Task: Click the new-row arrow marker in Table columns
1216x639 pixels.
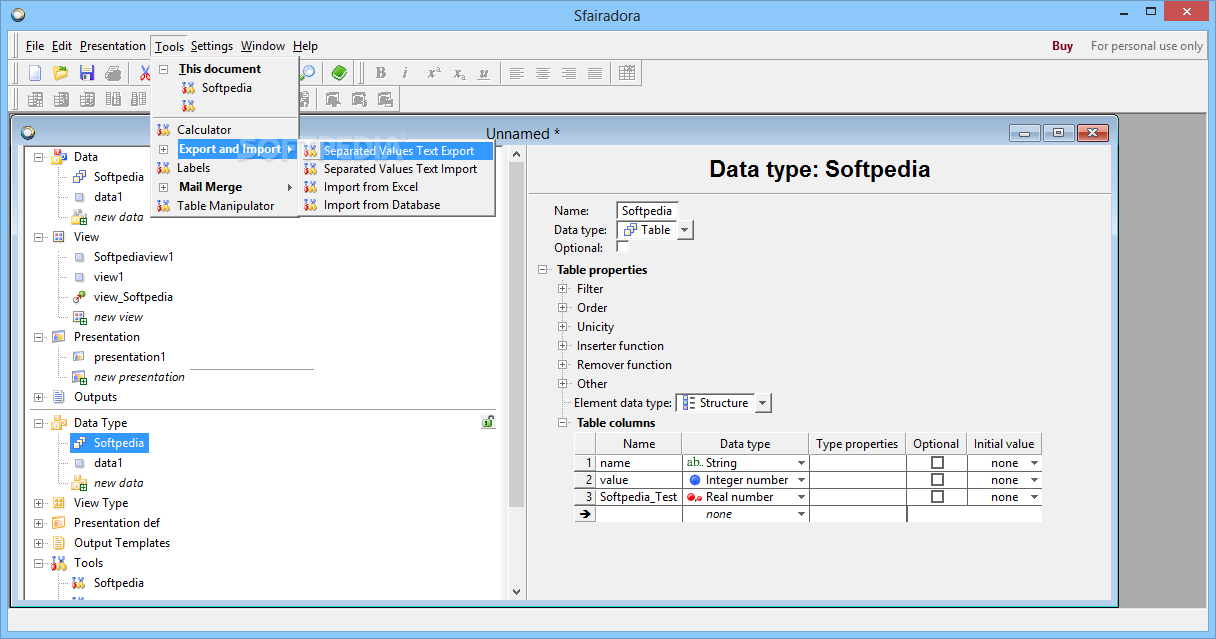Action: [585, 514]
